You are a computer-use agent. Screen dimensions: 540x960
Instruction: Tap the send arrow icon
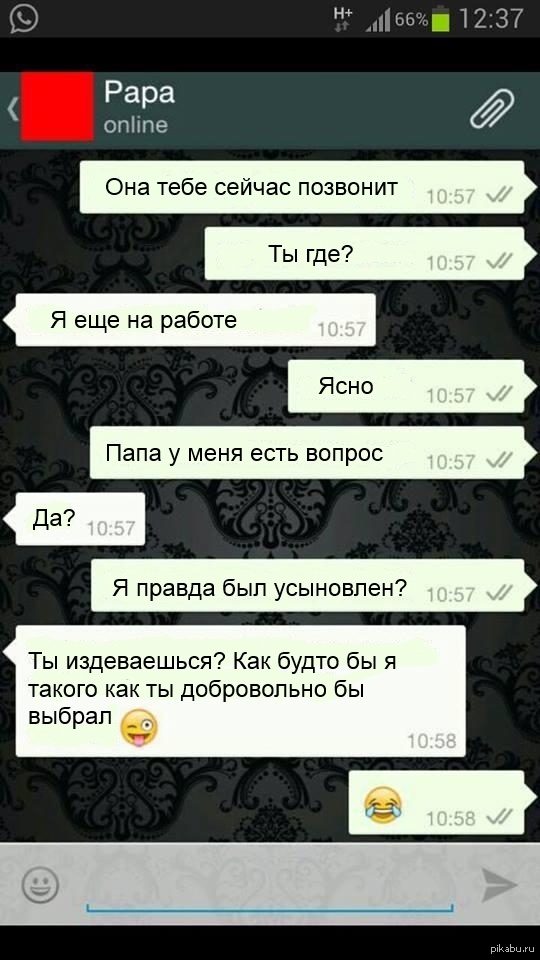500,885
